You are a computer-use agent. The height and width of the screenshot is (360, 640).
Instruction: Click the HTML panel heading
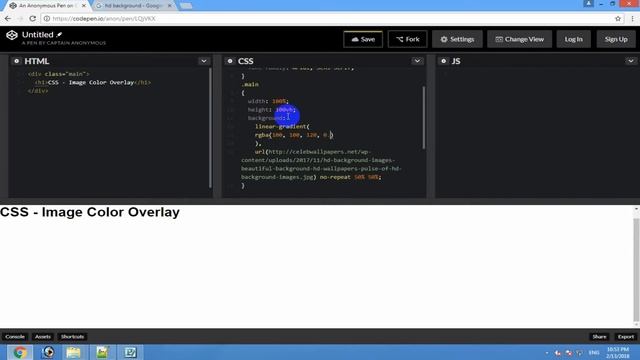point(37,61)
